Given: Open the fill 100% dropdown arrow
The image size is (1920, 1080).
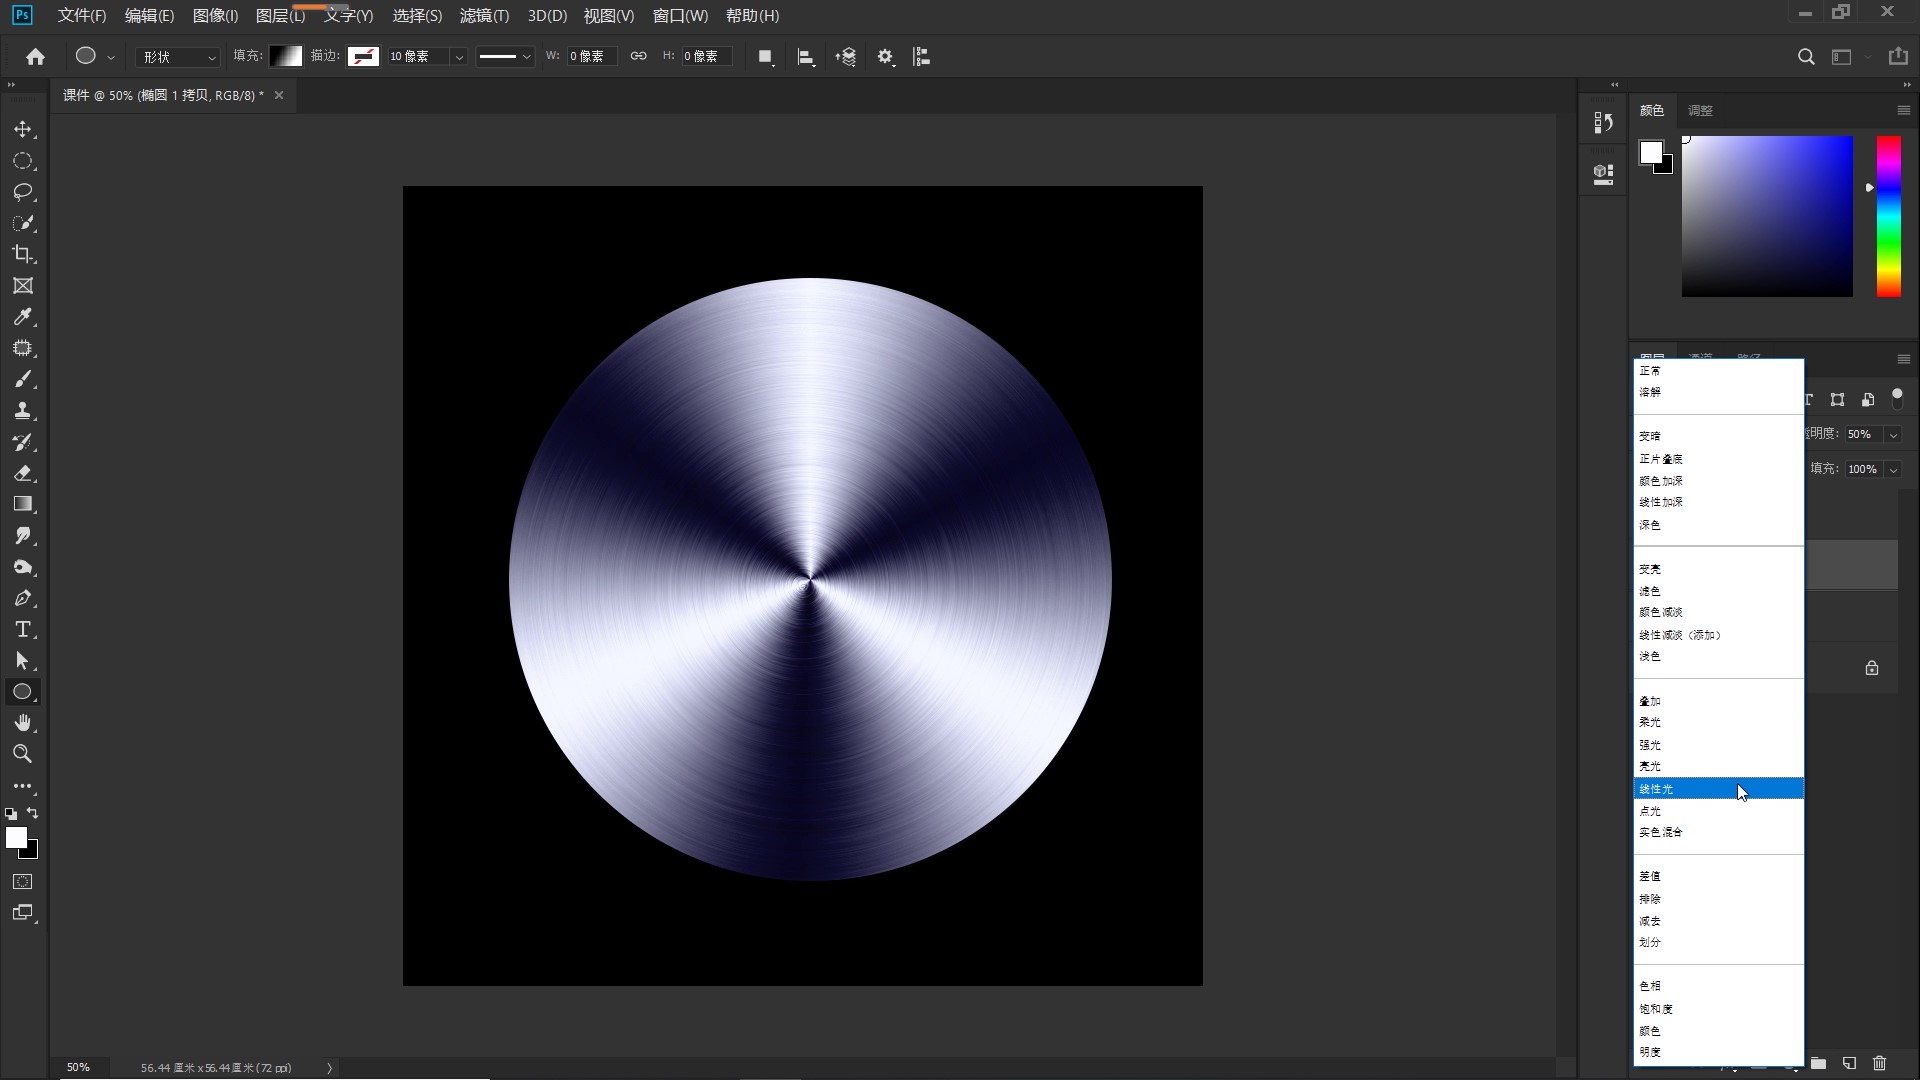Looking at the screenshot, I should (1893, 470).
